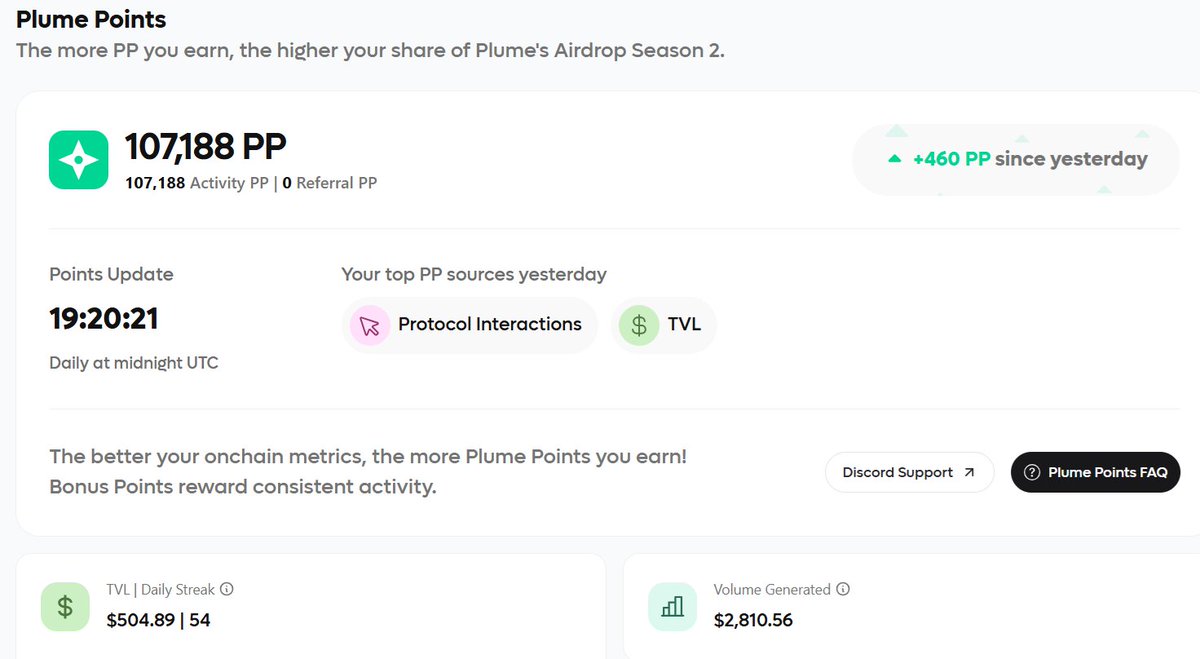
Task: Click the external arrow icon on Discord Support
Action: point(969,473)
